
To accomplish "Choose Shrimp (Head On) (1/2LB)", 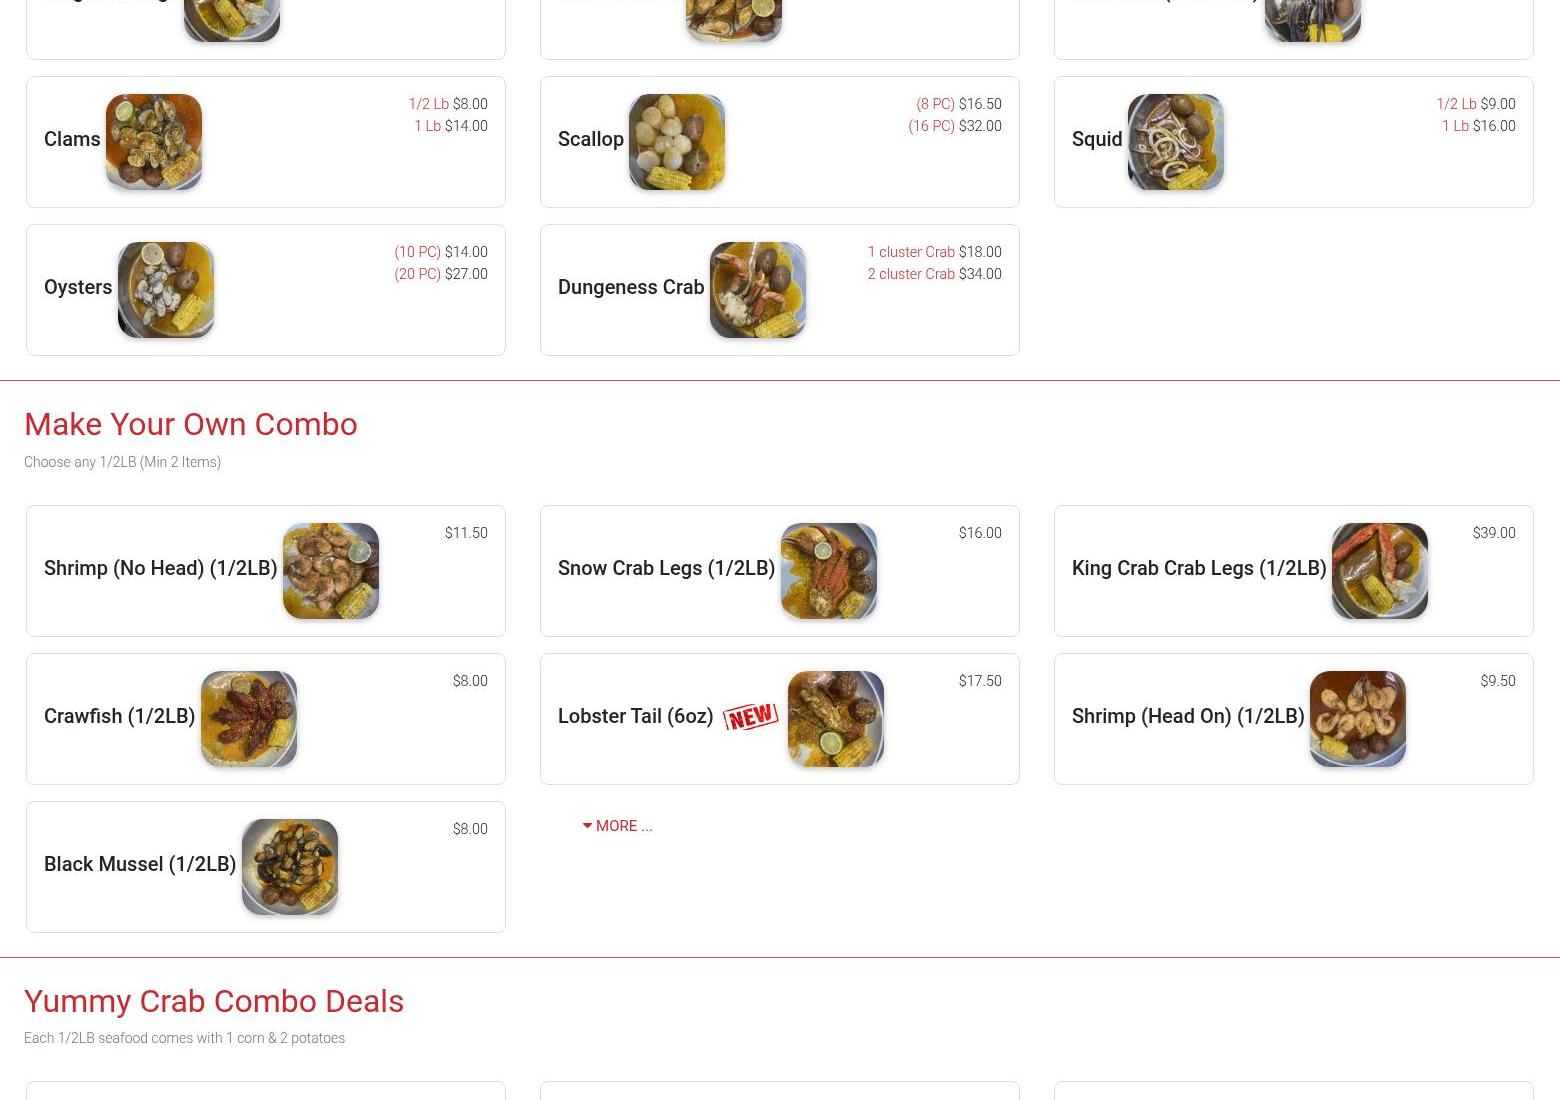I will pyautogui.click(x=1294, y=719).
